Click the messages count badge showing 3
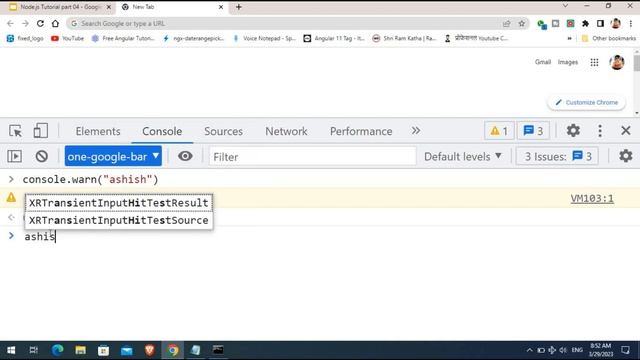Viewport: 640px width, 360px height. click(533, 131)
